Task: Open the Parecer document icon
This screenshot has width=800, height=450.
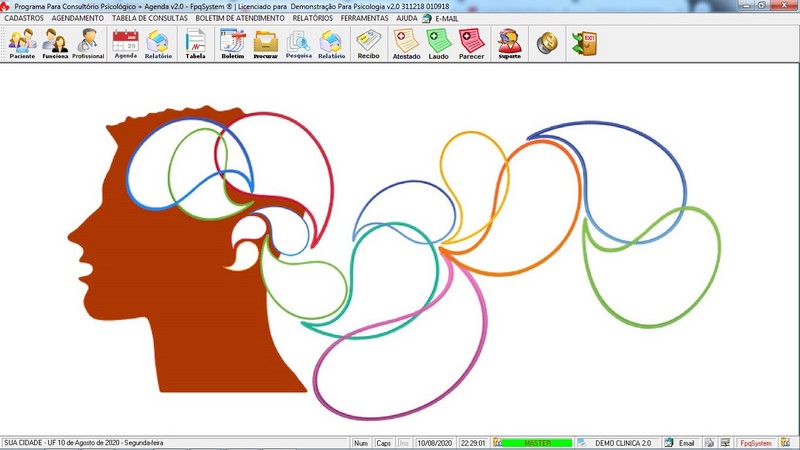Action: (471, 43)
